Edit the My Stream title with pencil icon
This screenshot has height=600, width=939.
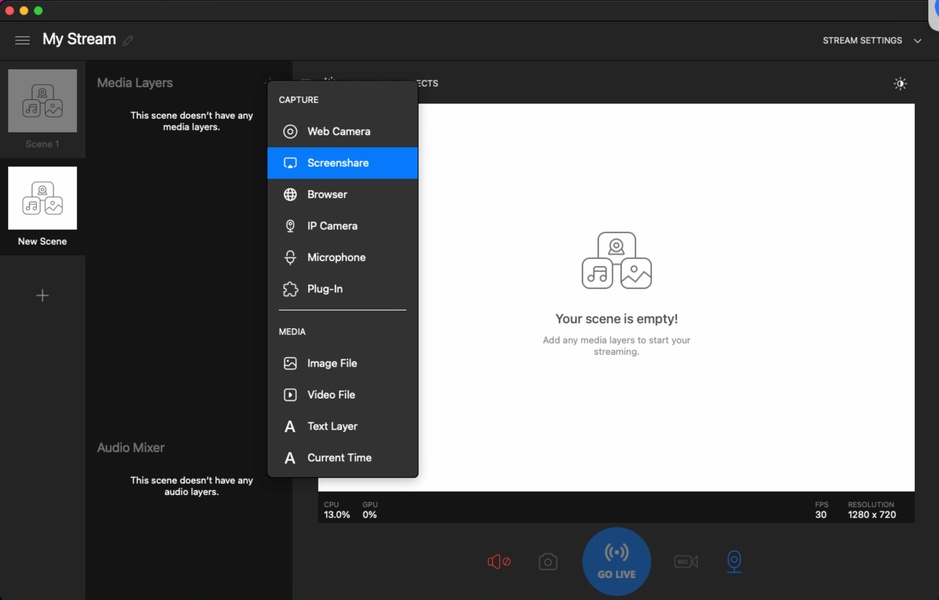(128, 41)
